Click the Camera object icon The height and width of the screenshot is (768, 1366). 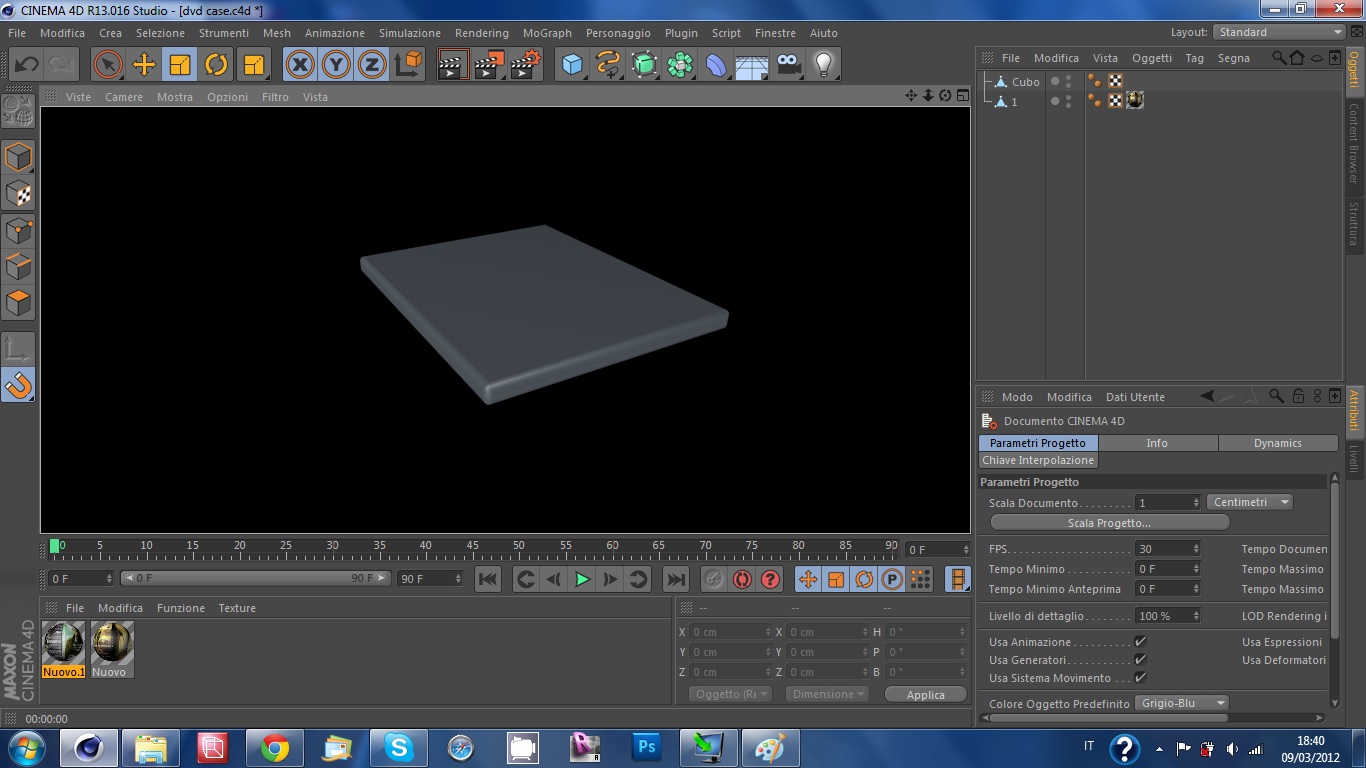(789, 65)
